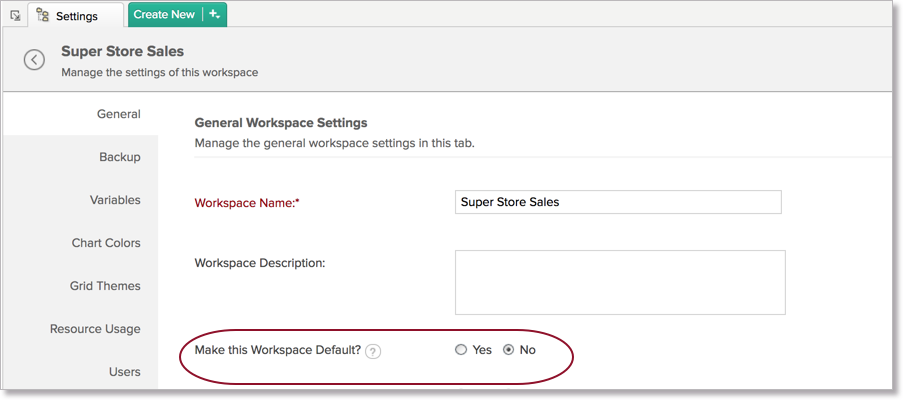View the Resource Usage section
The image size is (903, 400).
[x=95, y=329]
